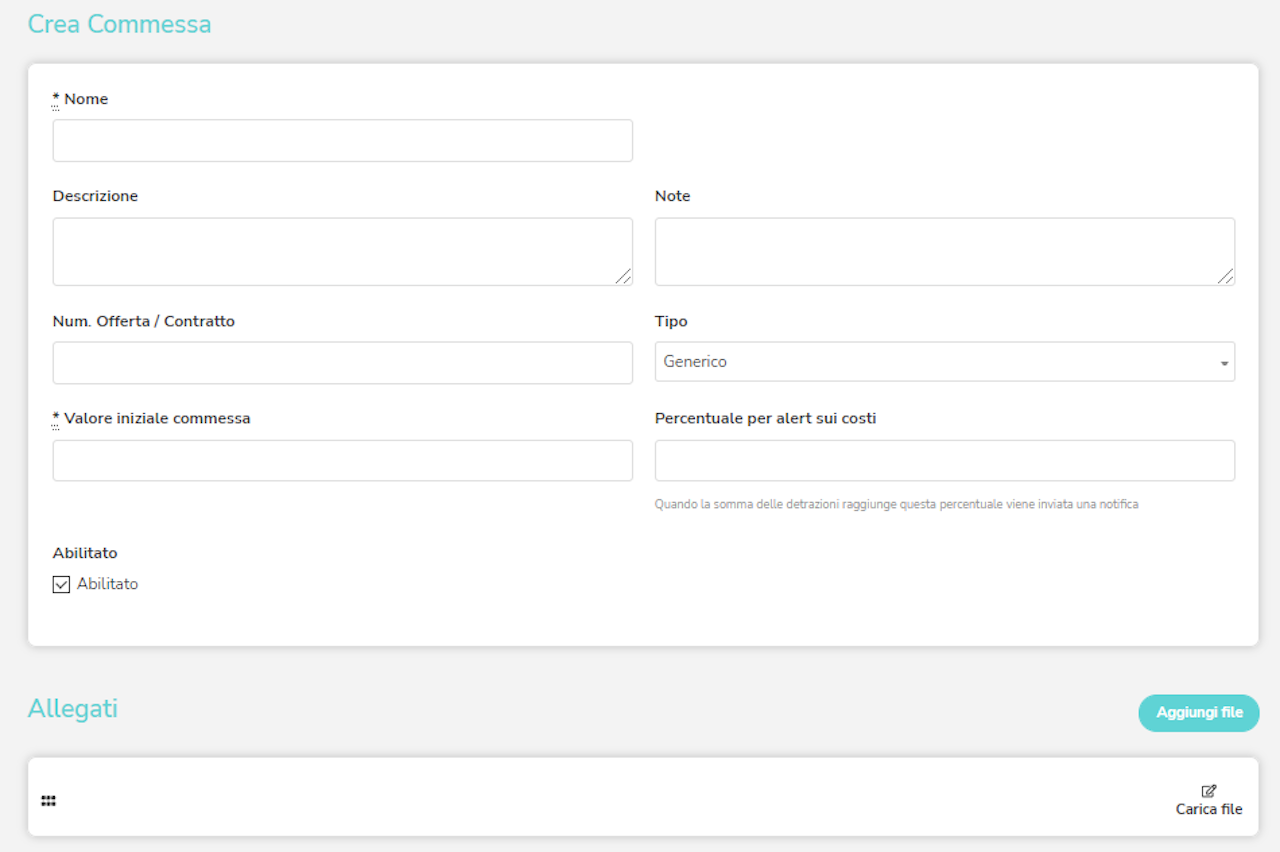Screen dimensions: 1280x852
Task: Click the Percentuale per alert sui costi label
Action: click(x=765, y=418)
